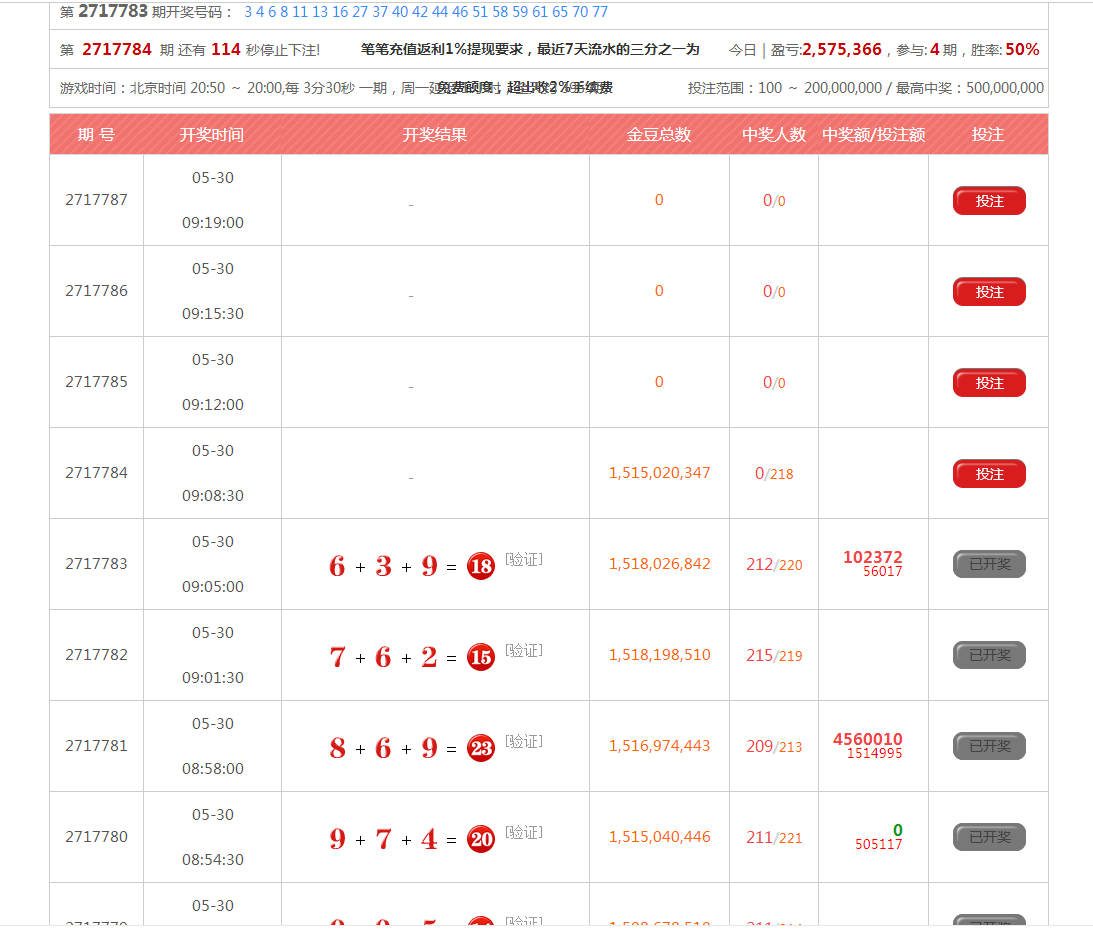The image size is (1093, 943).
Task: Verify the result of period 2717782
Action: 523,651
